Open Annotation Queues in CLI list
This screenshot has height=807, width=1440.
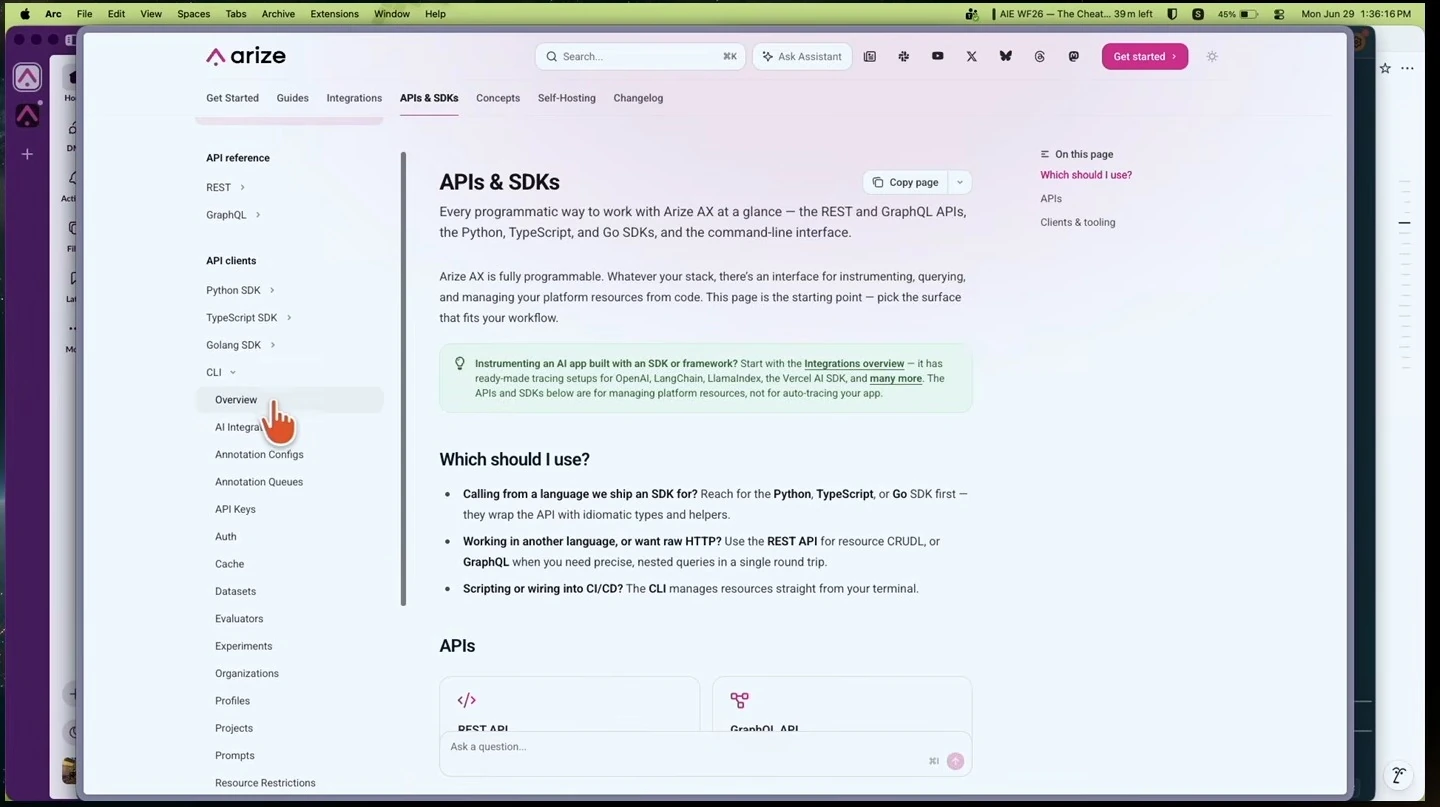259,482
